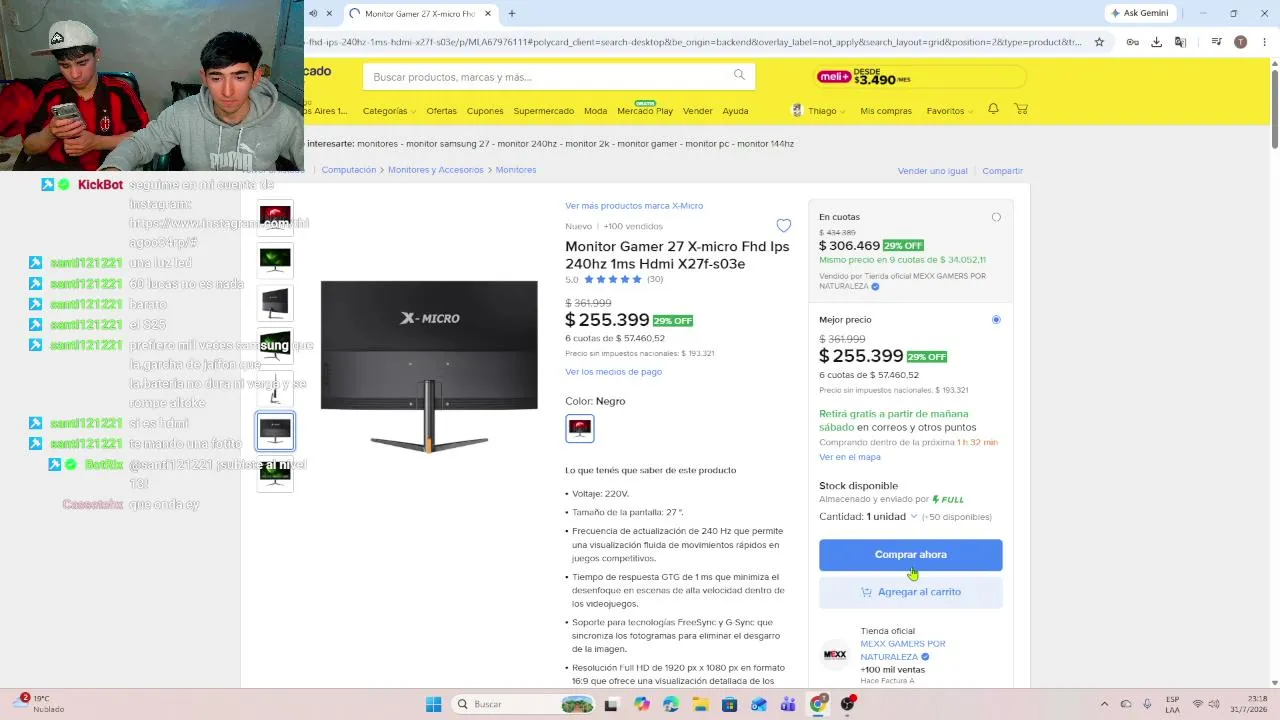Open the notifications bell
The image size is (1280, 720).
(x=993, y=109)
